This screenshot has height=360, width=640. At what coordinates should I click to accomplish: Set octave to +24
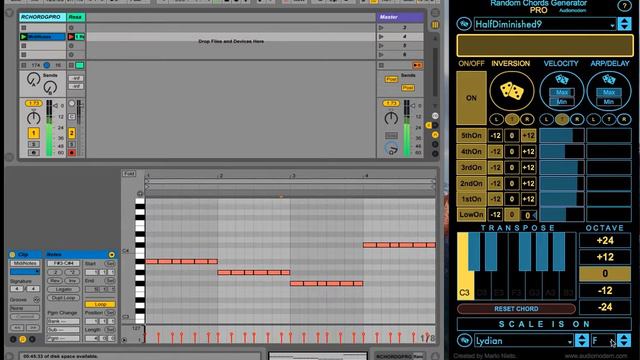coord(604,240)
